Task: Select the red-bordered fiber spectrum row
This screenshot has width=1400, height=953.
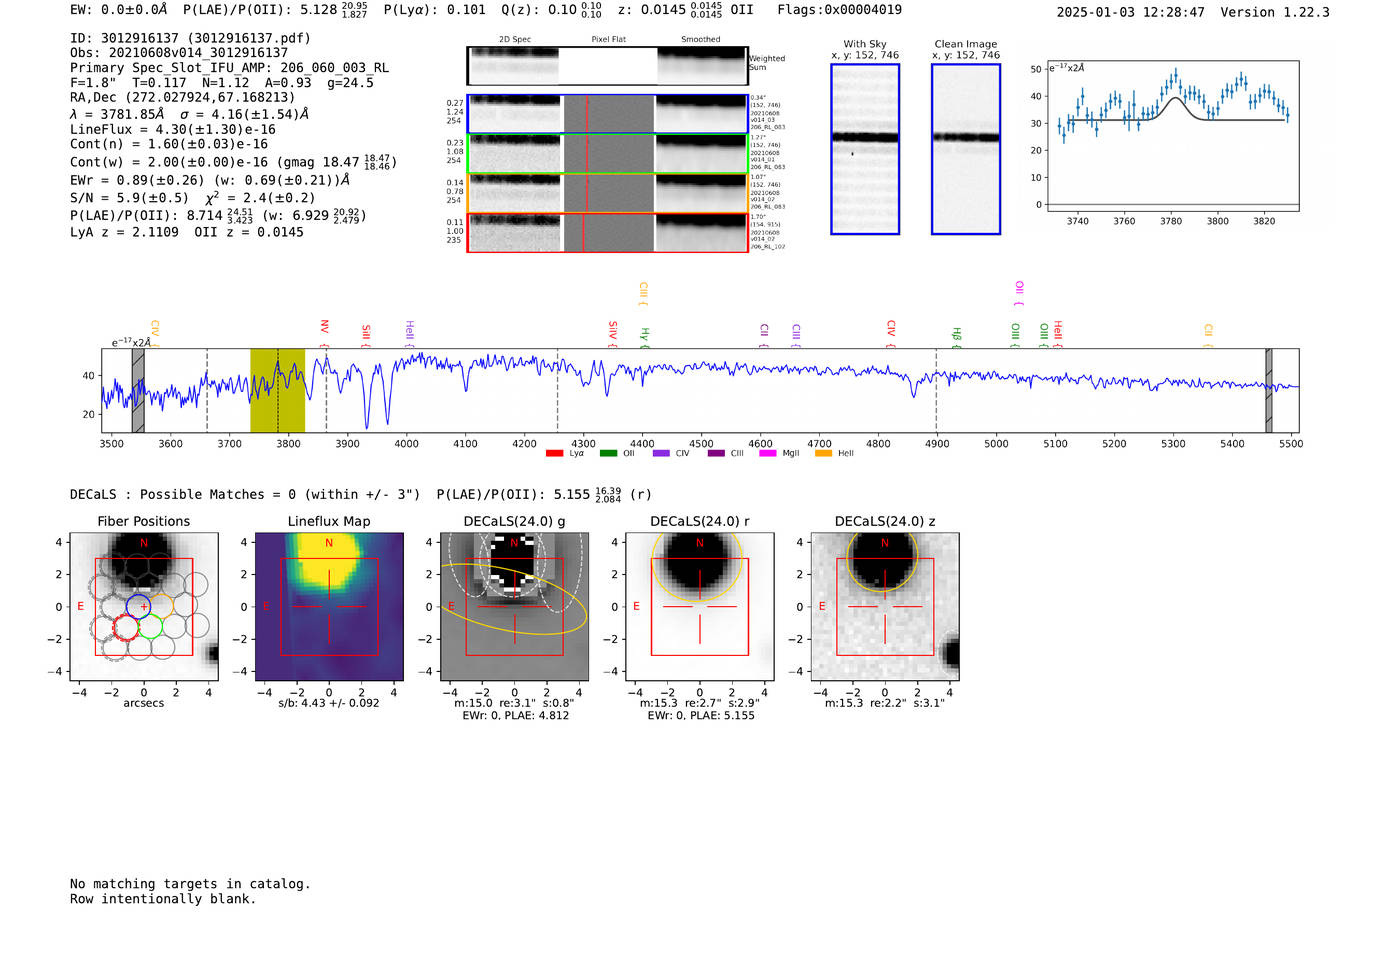Action: pos(607,233)
